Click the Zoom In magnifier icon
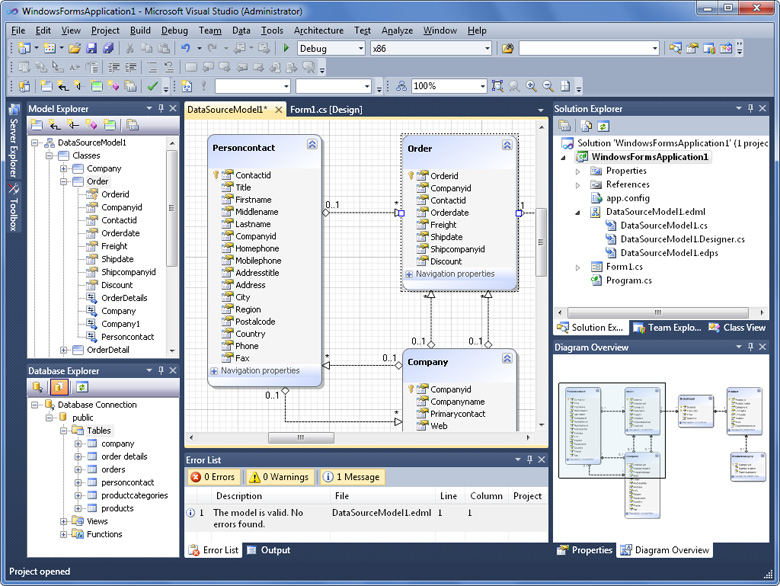The width and height of the screenshot is (780, 586). [x=531, y=86]
